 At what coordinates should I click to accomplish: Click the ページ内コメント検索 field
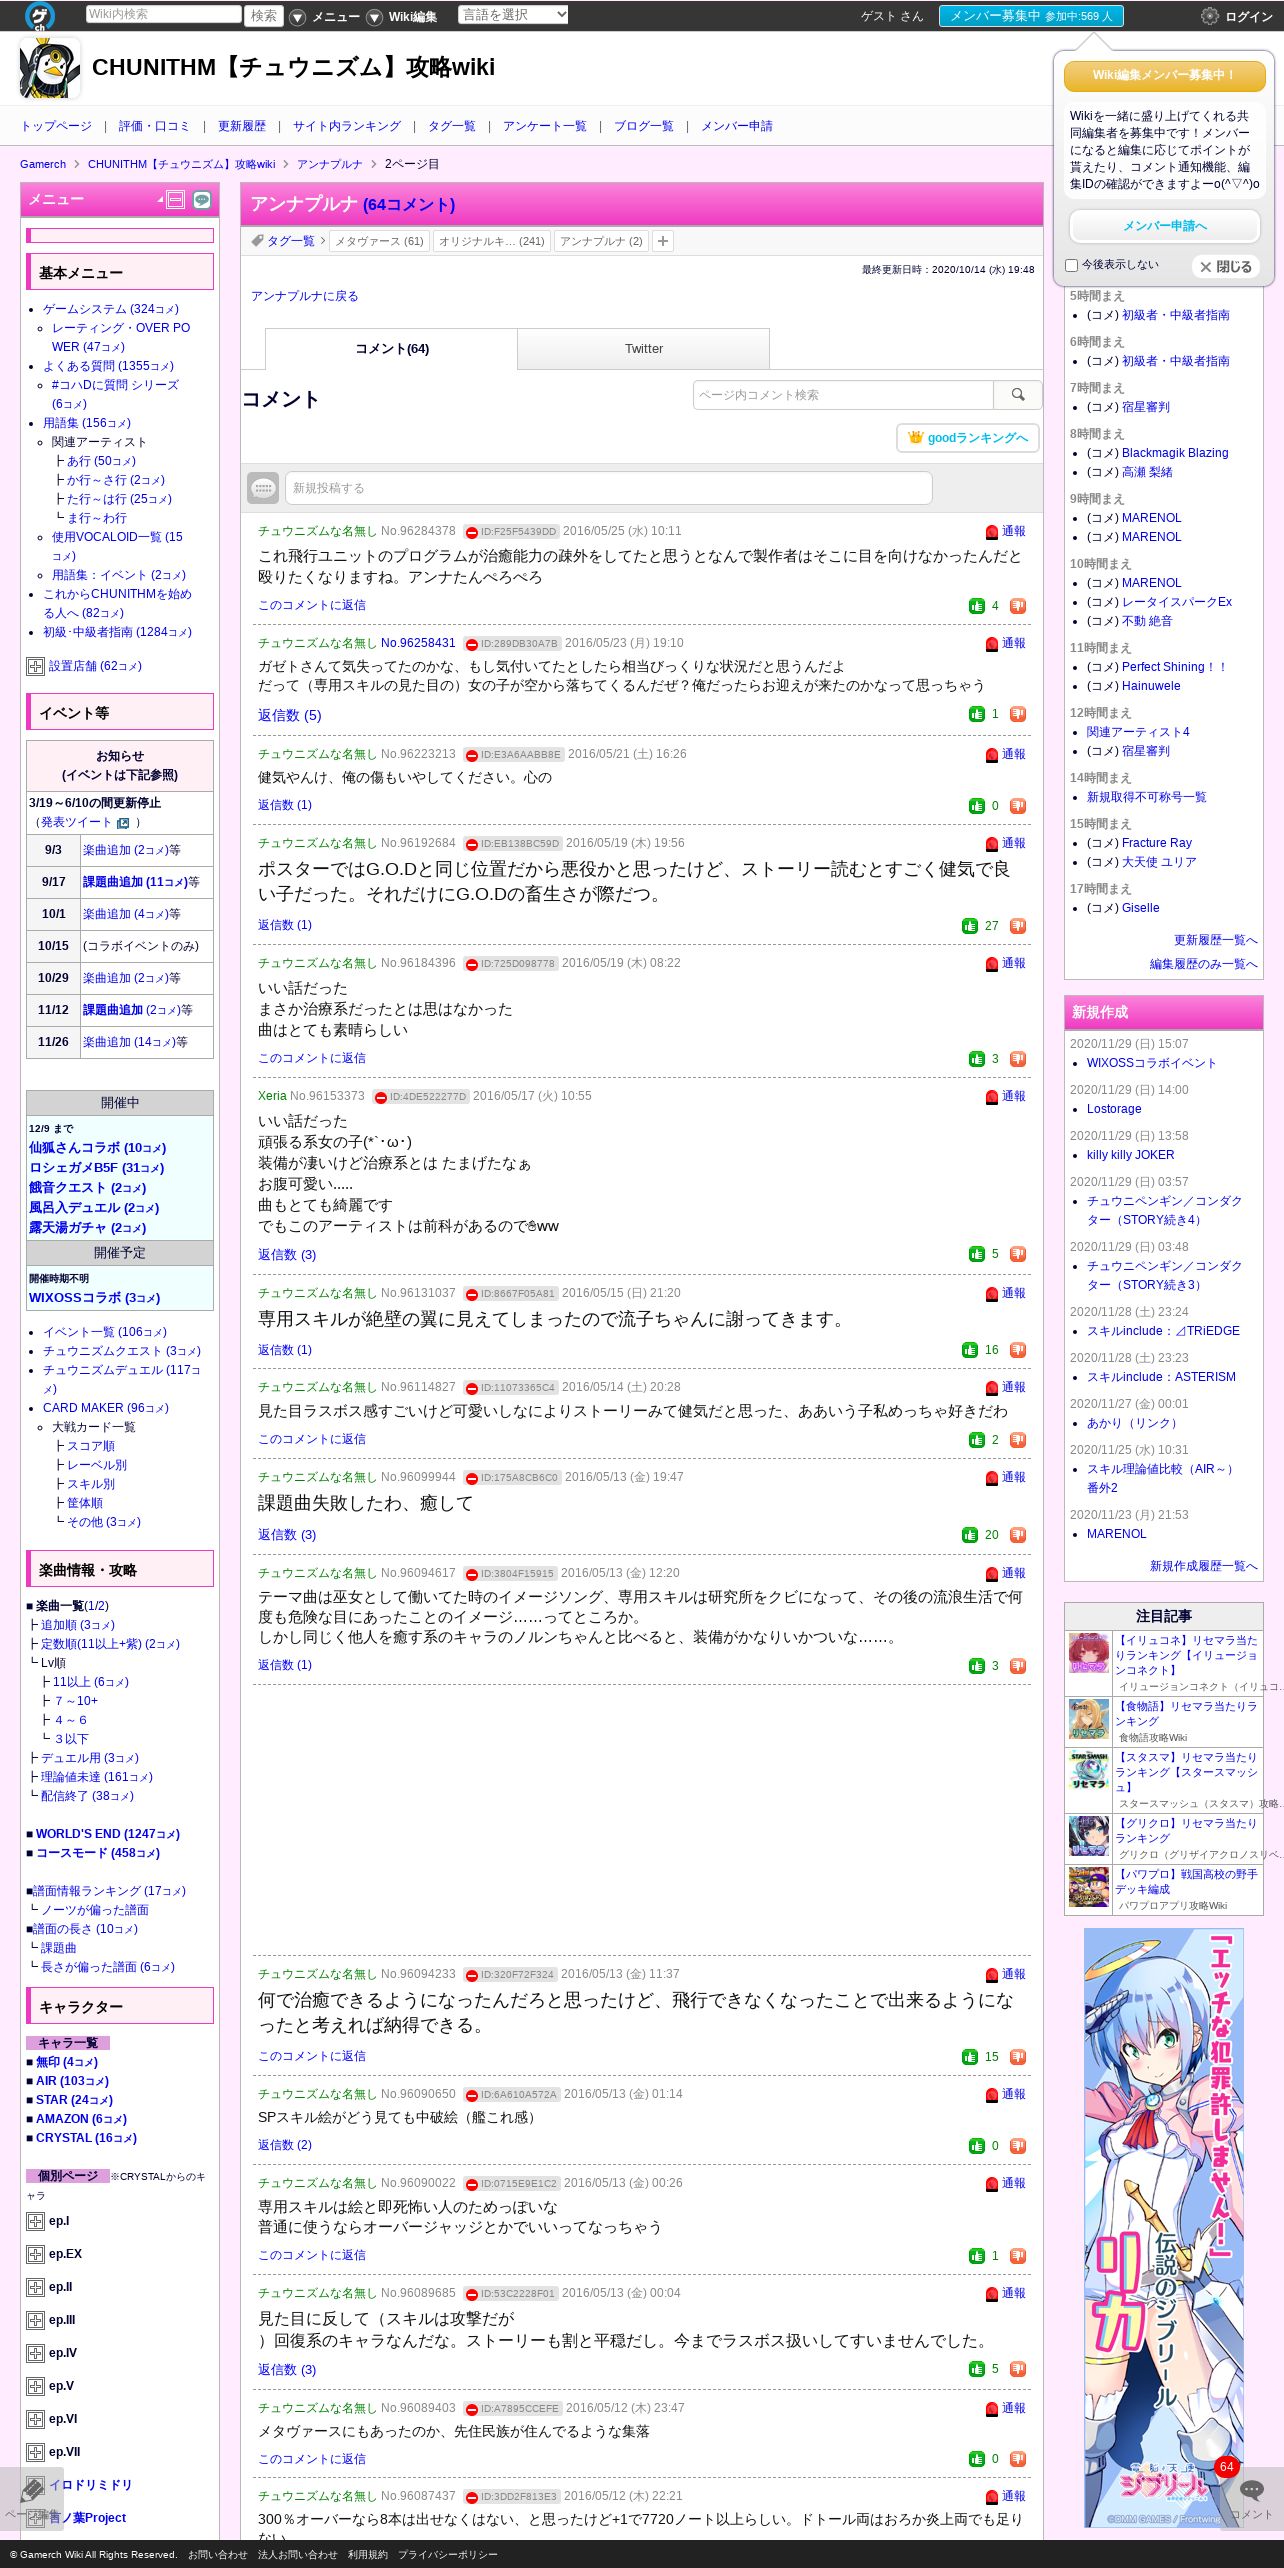click(843, 395)
